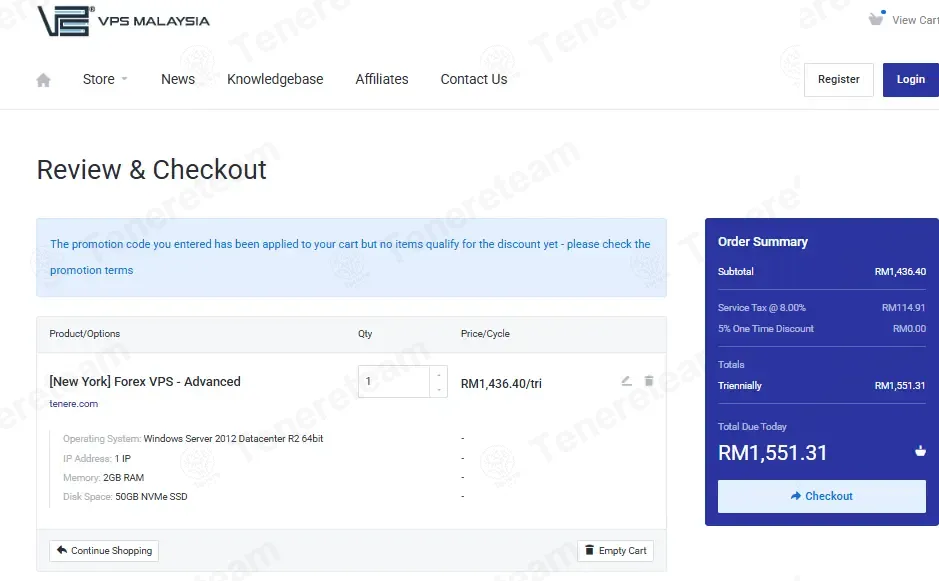Open the View Cart link

[x=915, y=20]
